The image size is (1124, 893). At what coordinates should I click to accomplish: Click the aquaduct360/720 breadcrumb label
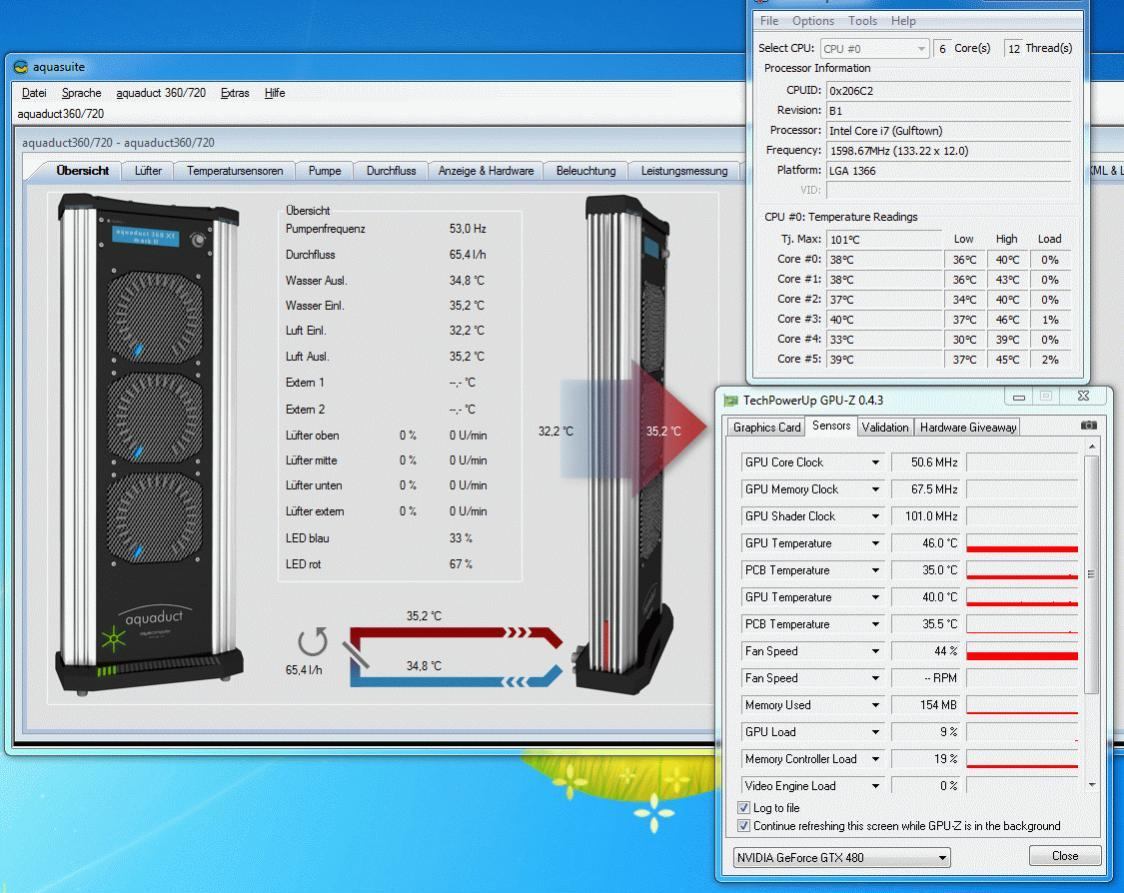(x=60, y=114)
